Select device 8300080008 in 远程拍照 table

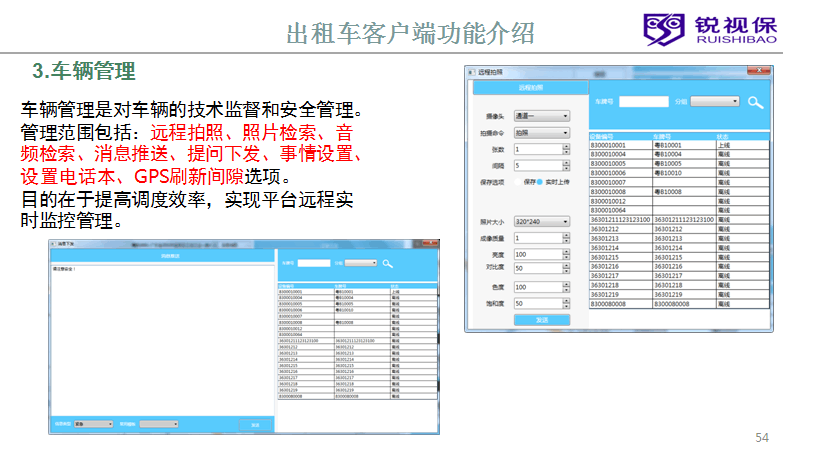679,304
